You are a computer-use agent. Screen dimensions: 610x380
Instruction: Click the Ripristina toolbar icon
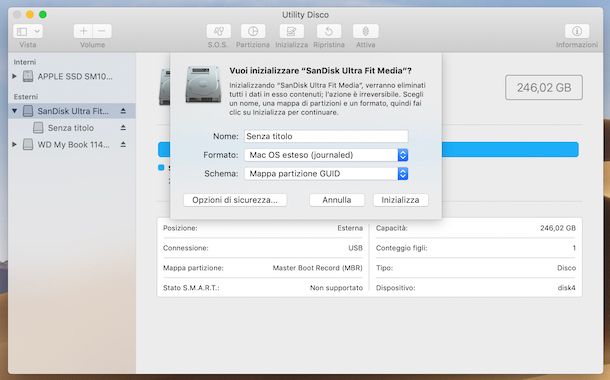[x=329, y=31]
